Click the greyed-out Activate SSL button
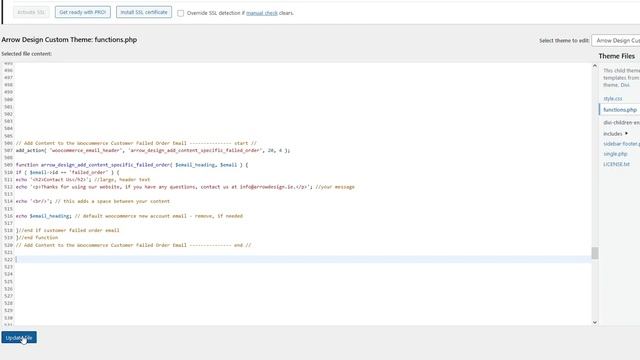This screenshot has height=360, width=640. tap(31, 12)
